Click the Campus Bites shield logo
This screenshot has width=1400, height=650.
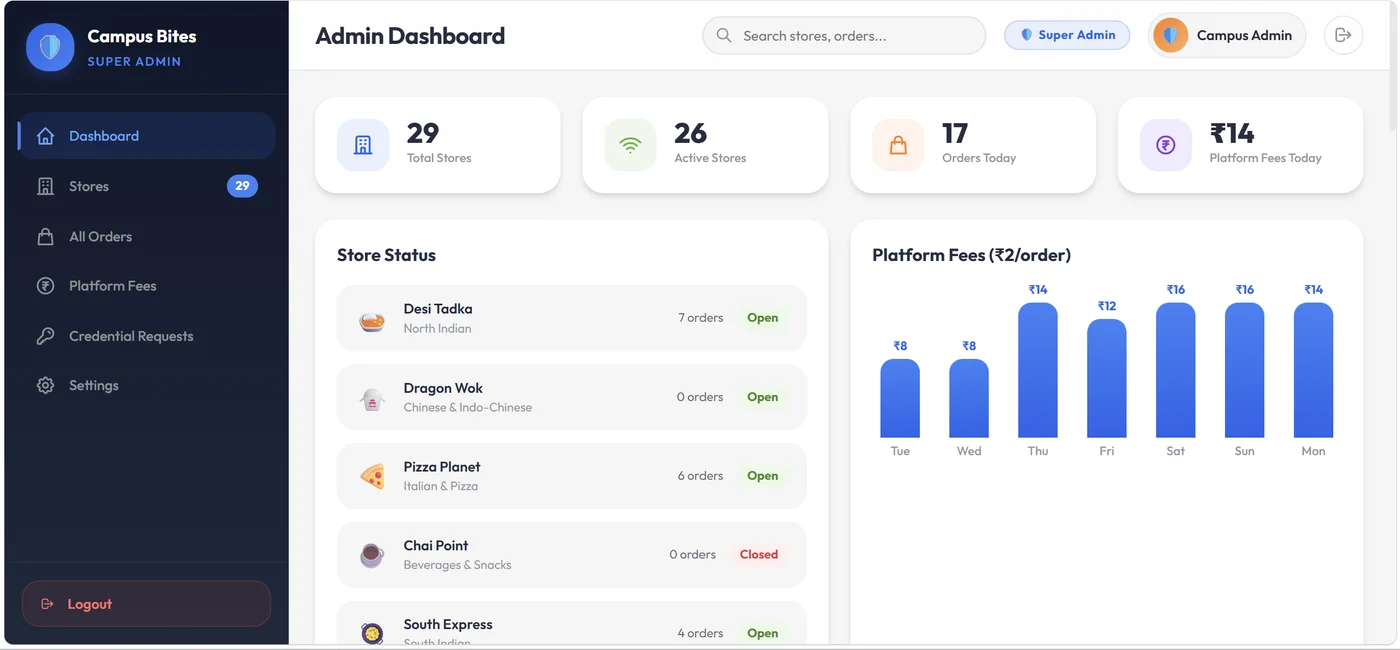click(x=50, y=47)
